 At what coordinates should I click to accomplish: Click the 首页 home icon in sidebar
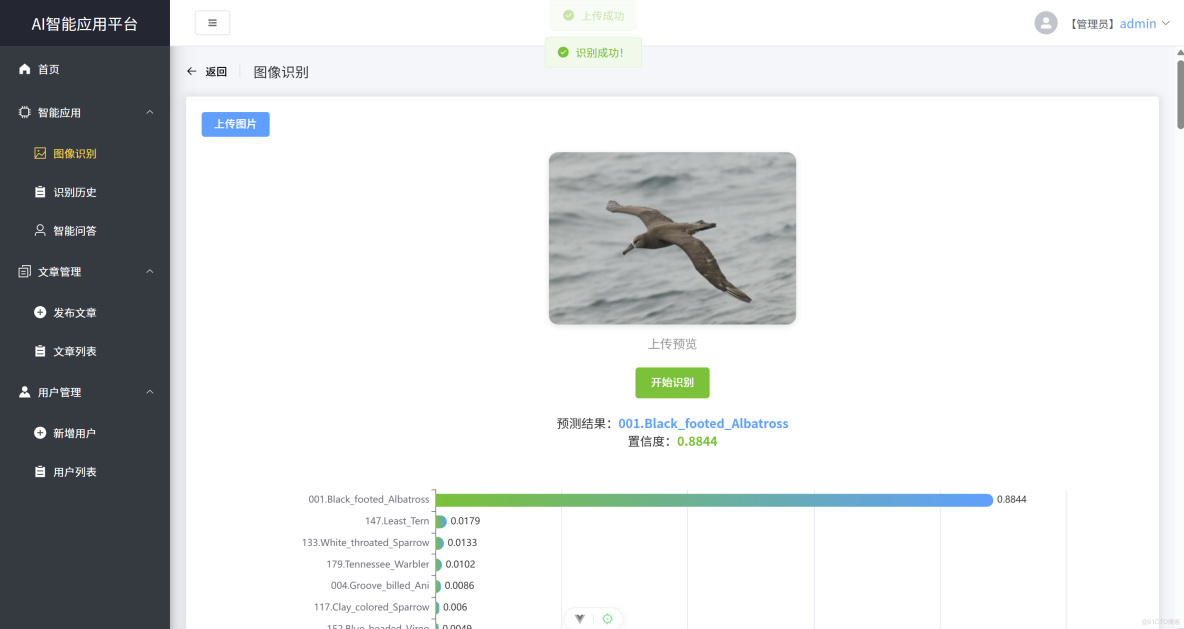coord(24,69)
